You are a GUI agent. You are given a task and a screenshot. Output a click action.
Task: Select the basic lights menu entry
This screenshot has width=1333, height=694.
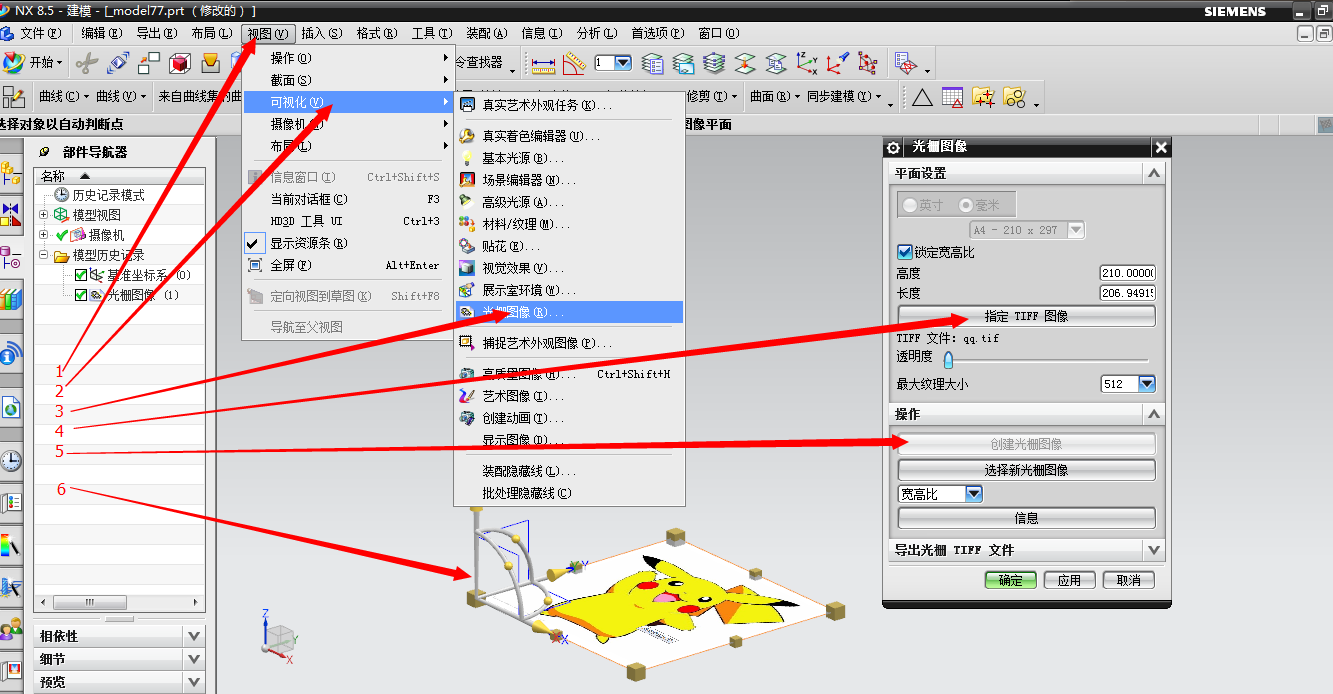point(569,158)
